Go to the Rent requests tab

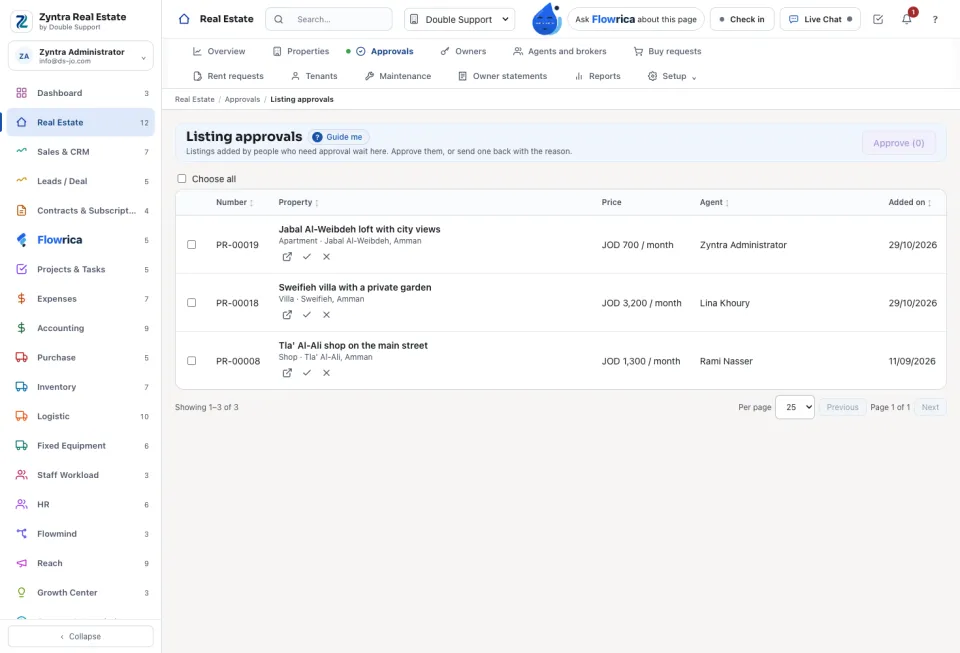228,76
